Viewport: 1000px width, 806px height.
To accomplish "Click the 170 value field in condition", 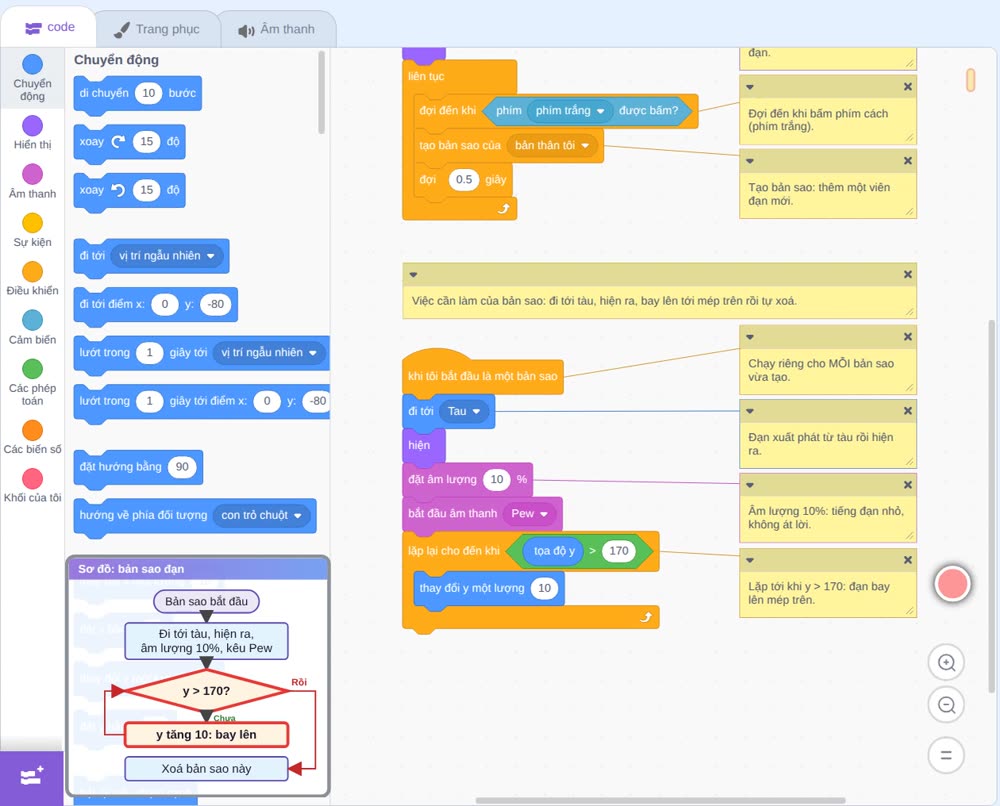I will [619, 551].
